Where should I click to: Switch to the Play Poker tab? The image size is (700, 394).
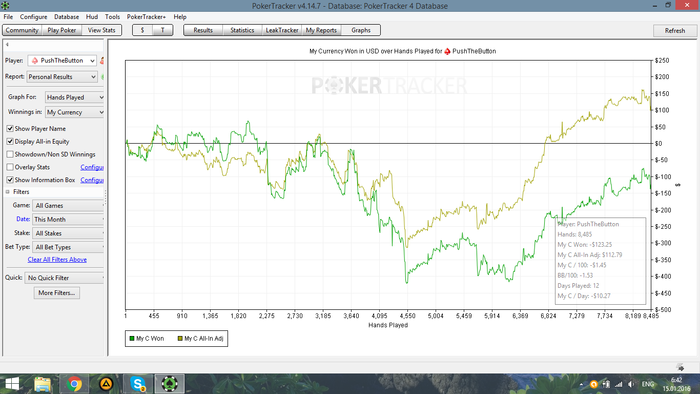(62, 30)
